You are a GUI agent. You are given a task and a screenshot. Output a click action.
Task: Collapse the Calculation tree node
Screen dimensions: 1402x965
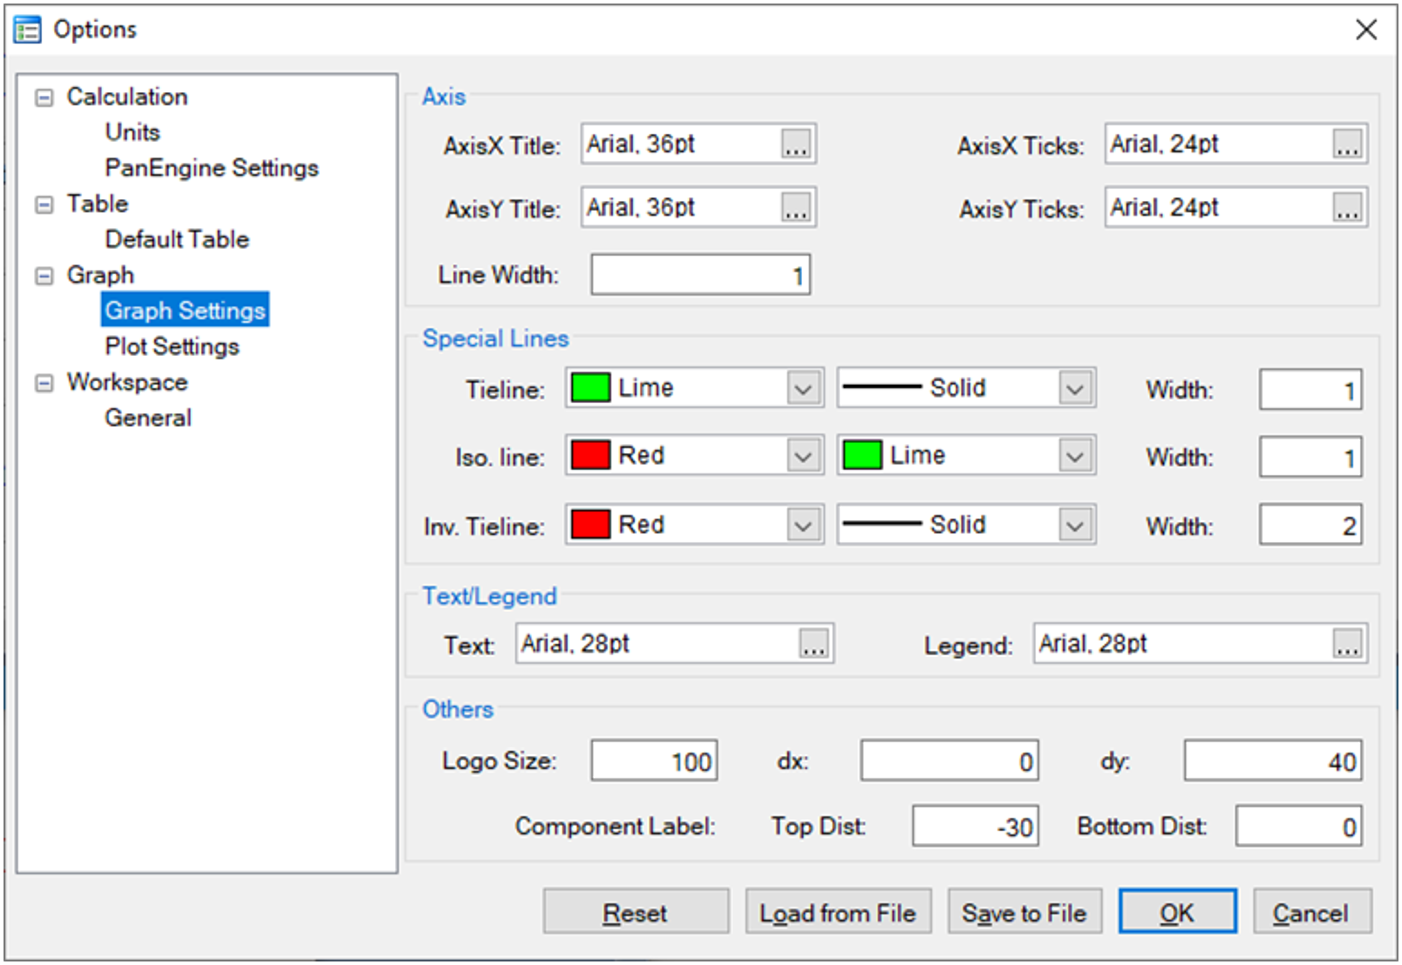(x=44, y=98)
